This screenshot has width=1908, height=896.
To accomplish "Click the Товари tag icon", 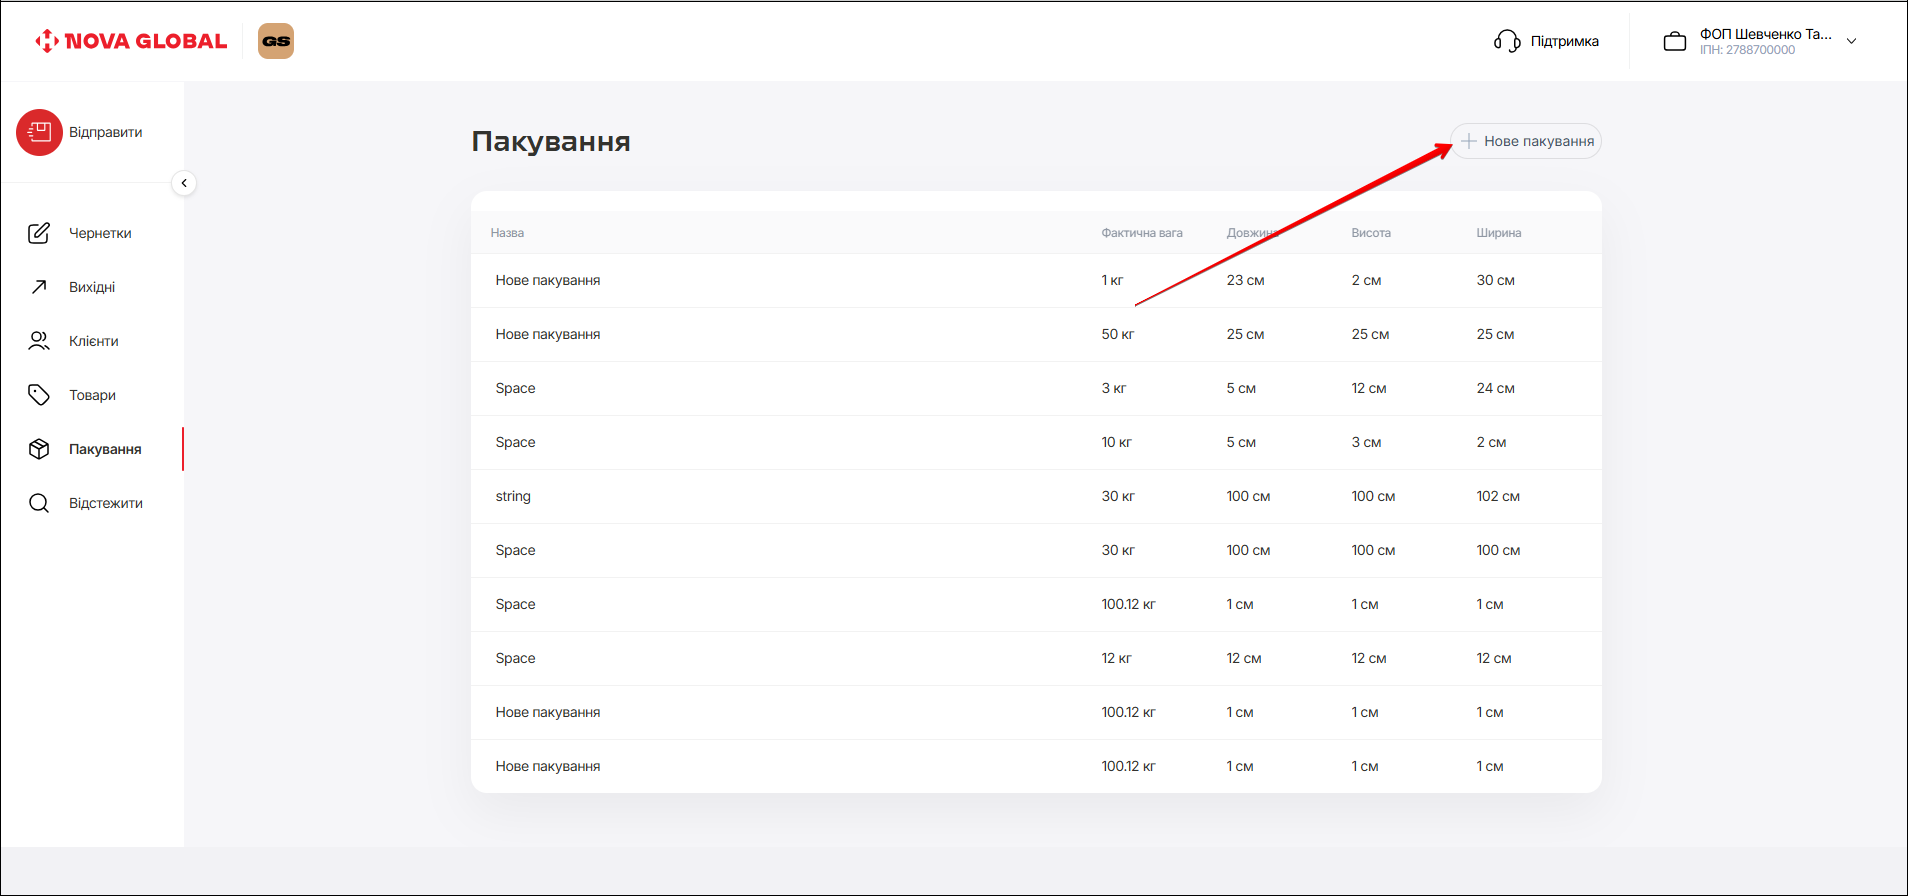I will [39, 395].
